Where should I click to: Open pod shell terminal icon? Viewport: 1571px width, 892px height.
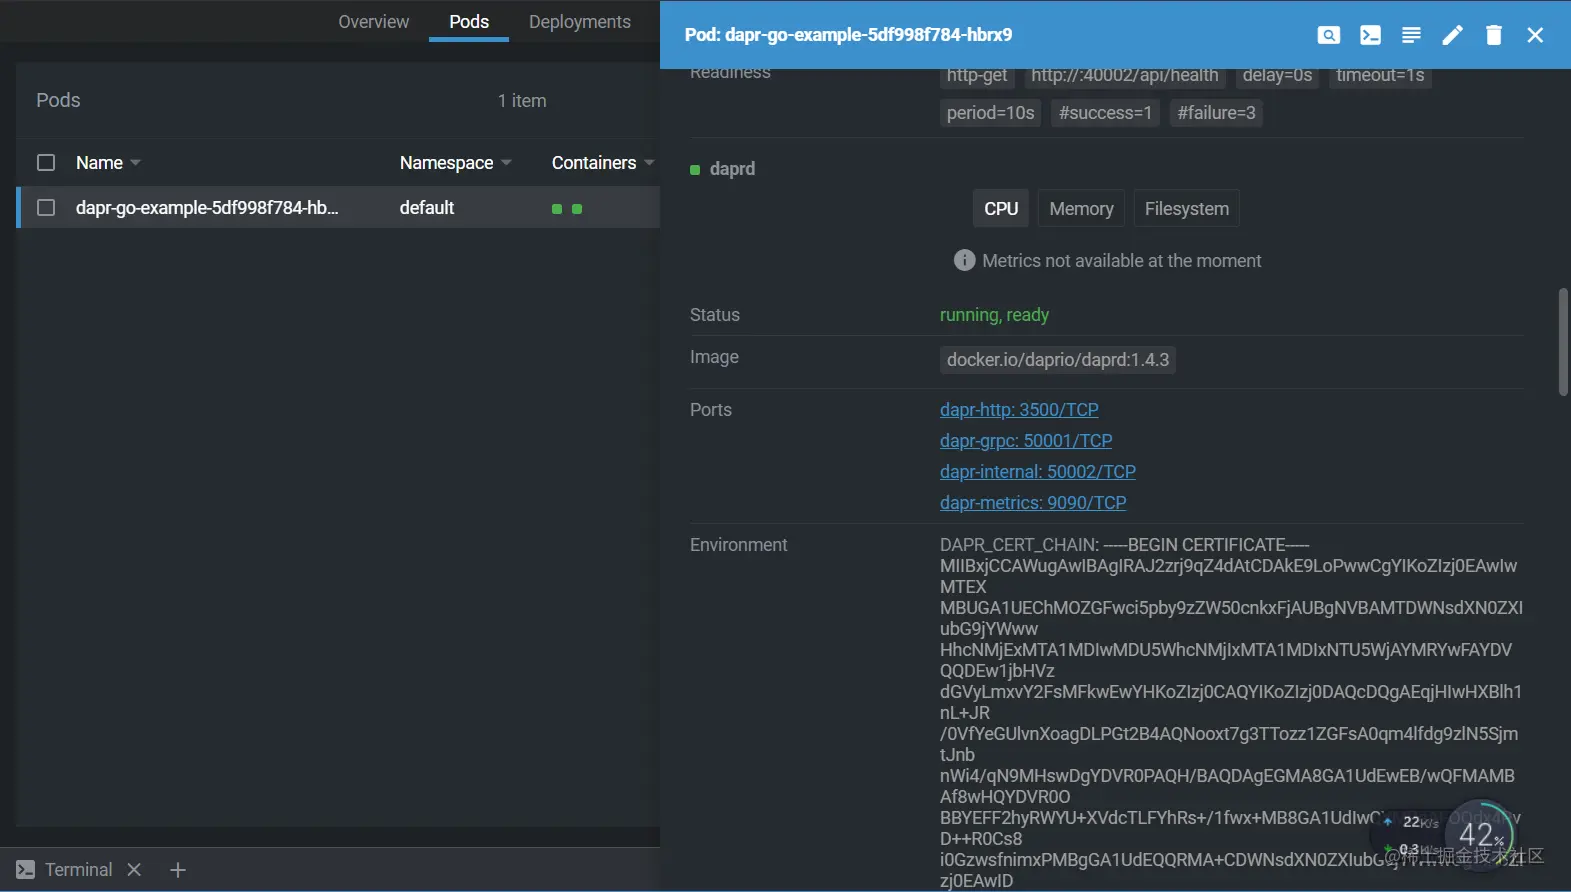tap(1370, 35)
